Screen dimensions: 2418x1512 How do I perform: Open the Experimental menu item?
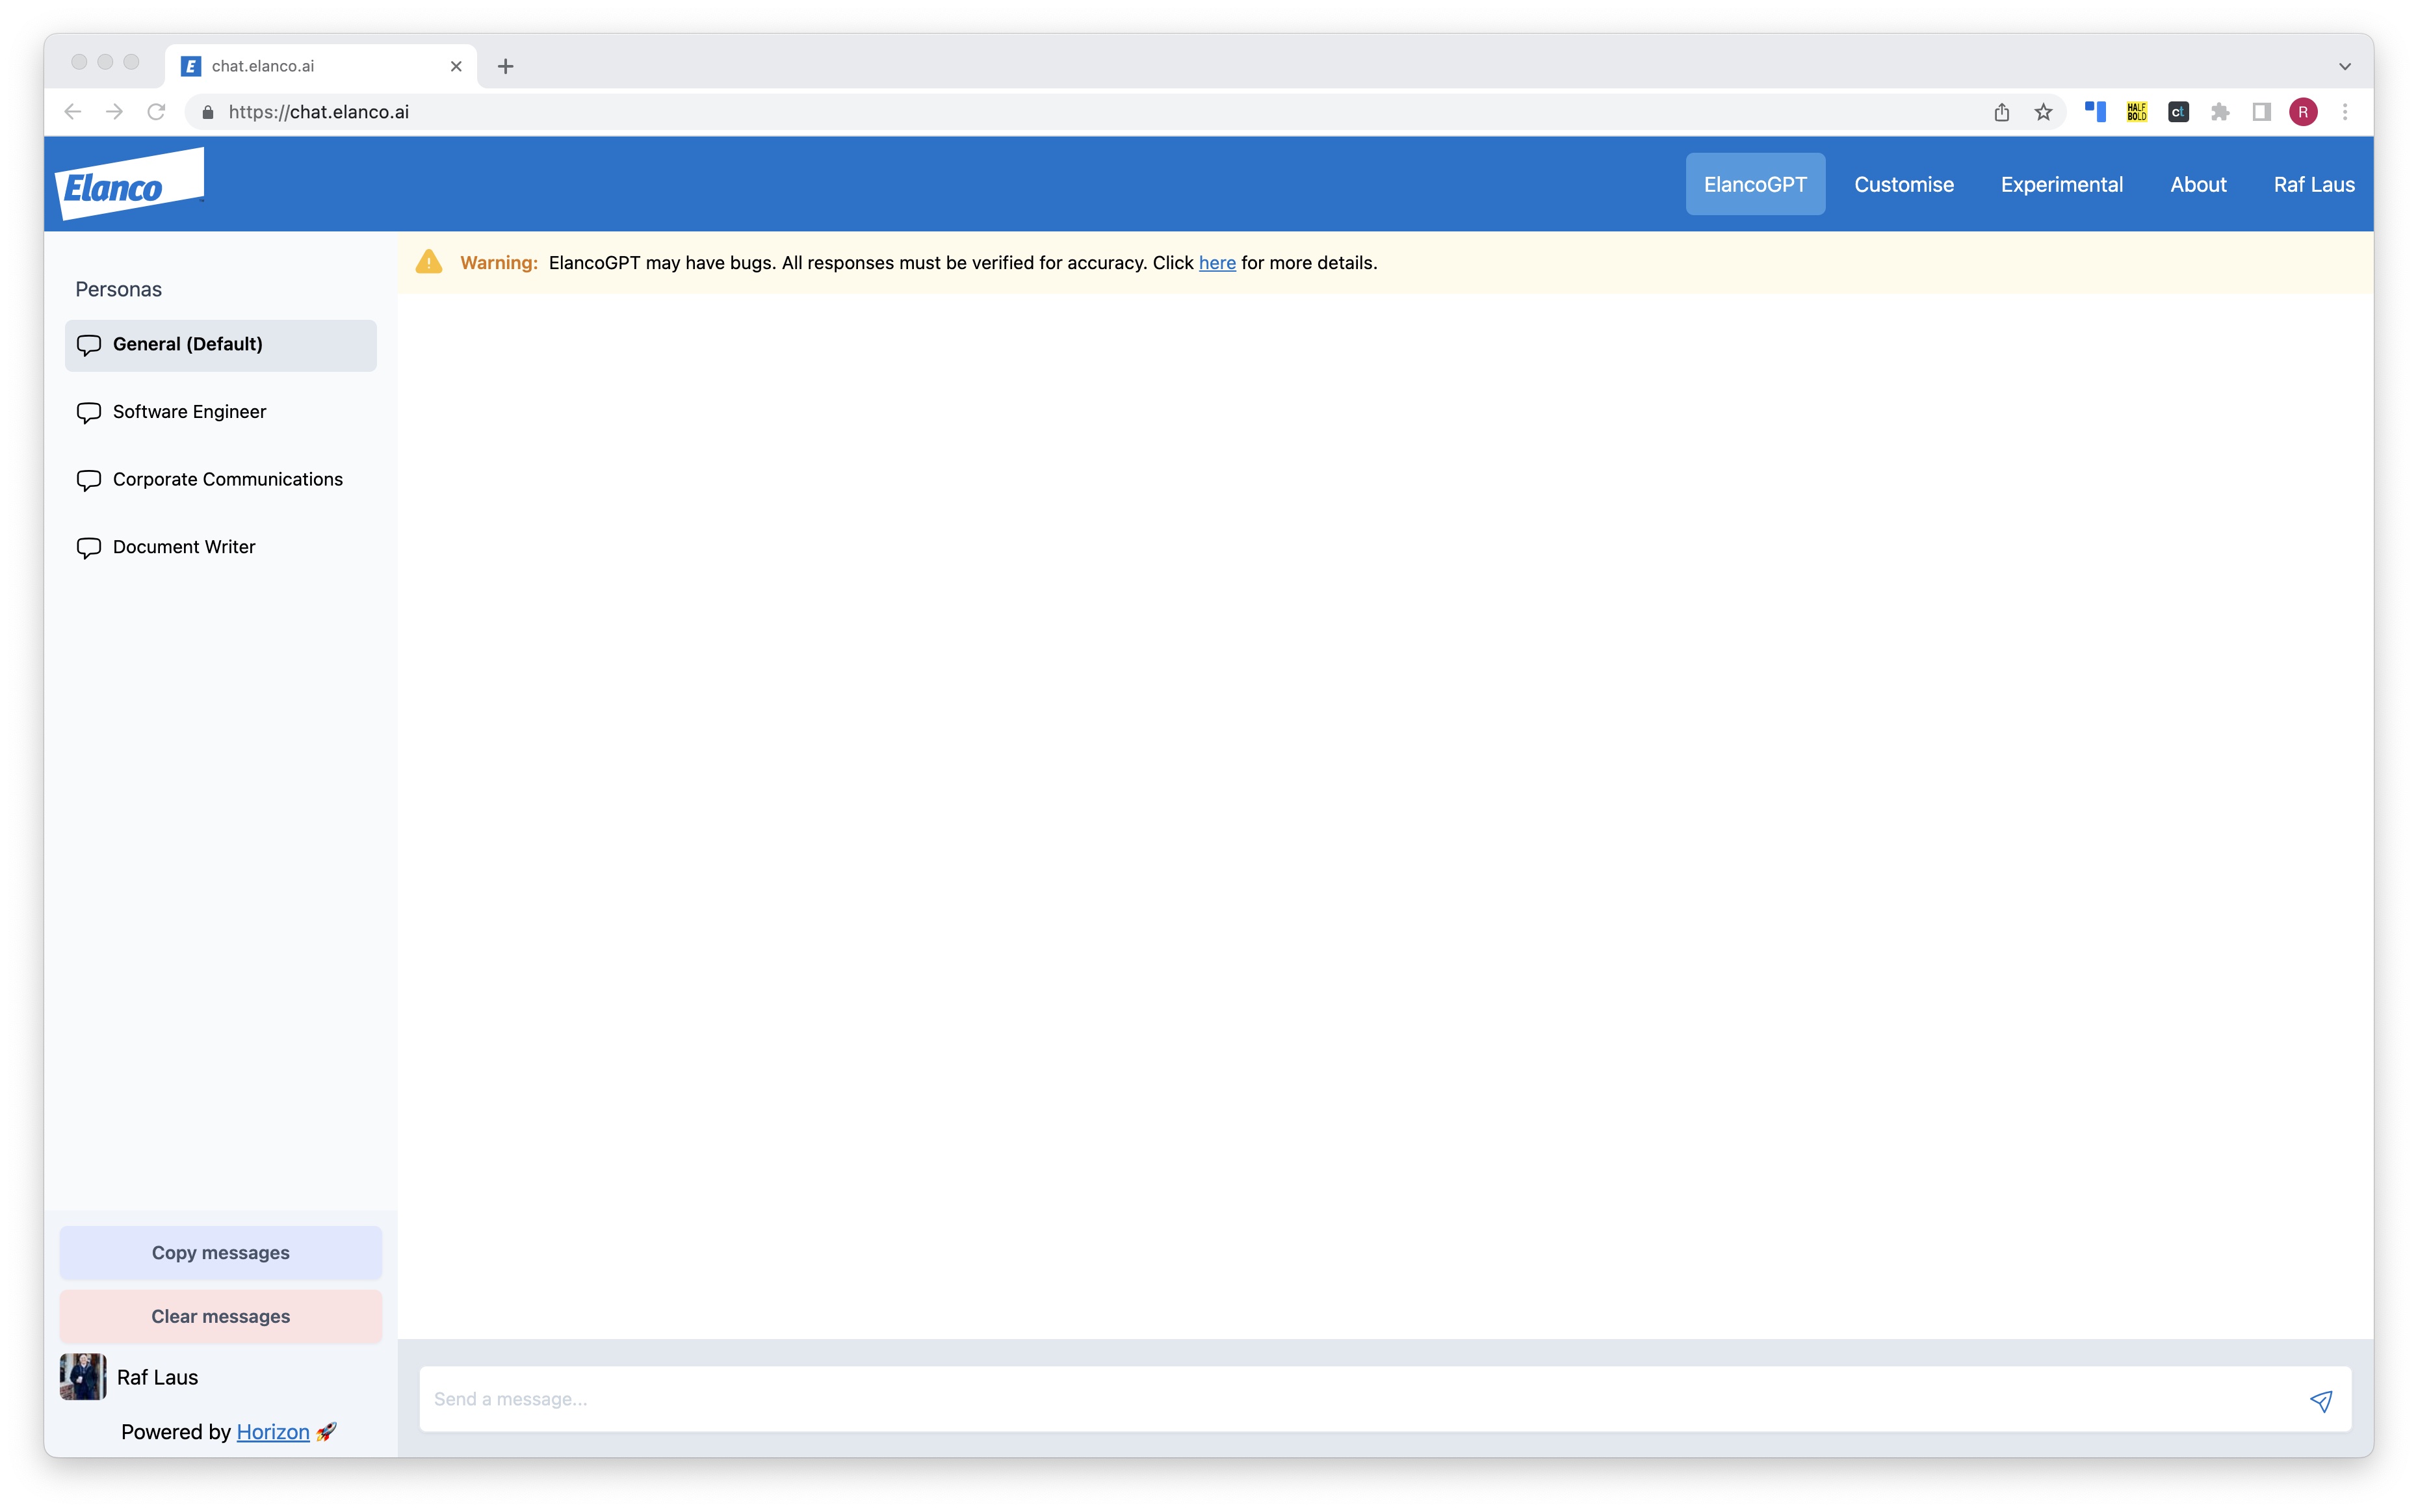[2061, 183]
